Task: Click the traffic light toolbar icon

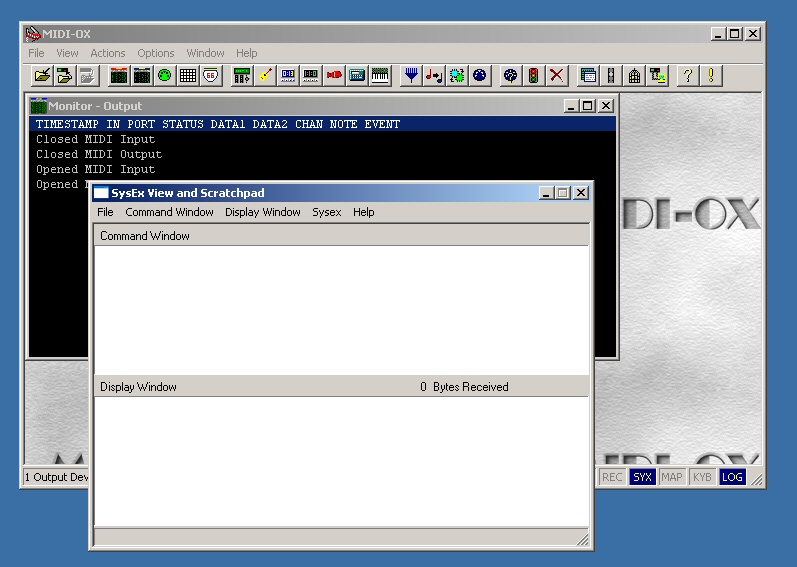Action: pos(534,76)
